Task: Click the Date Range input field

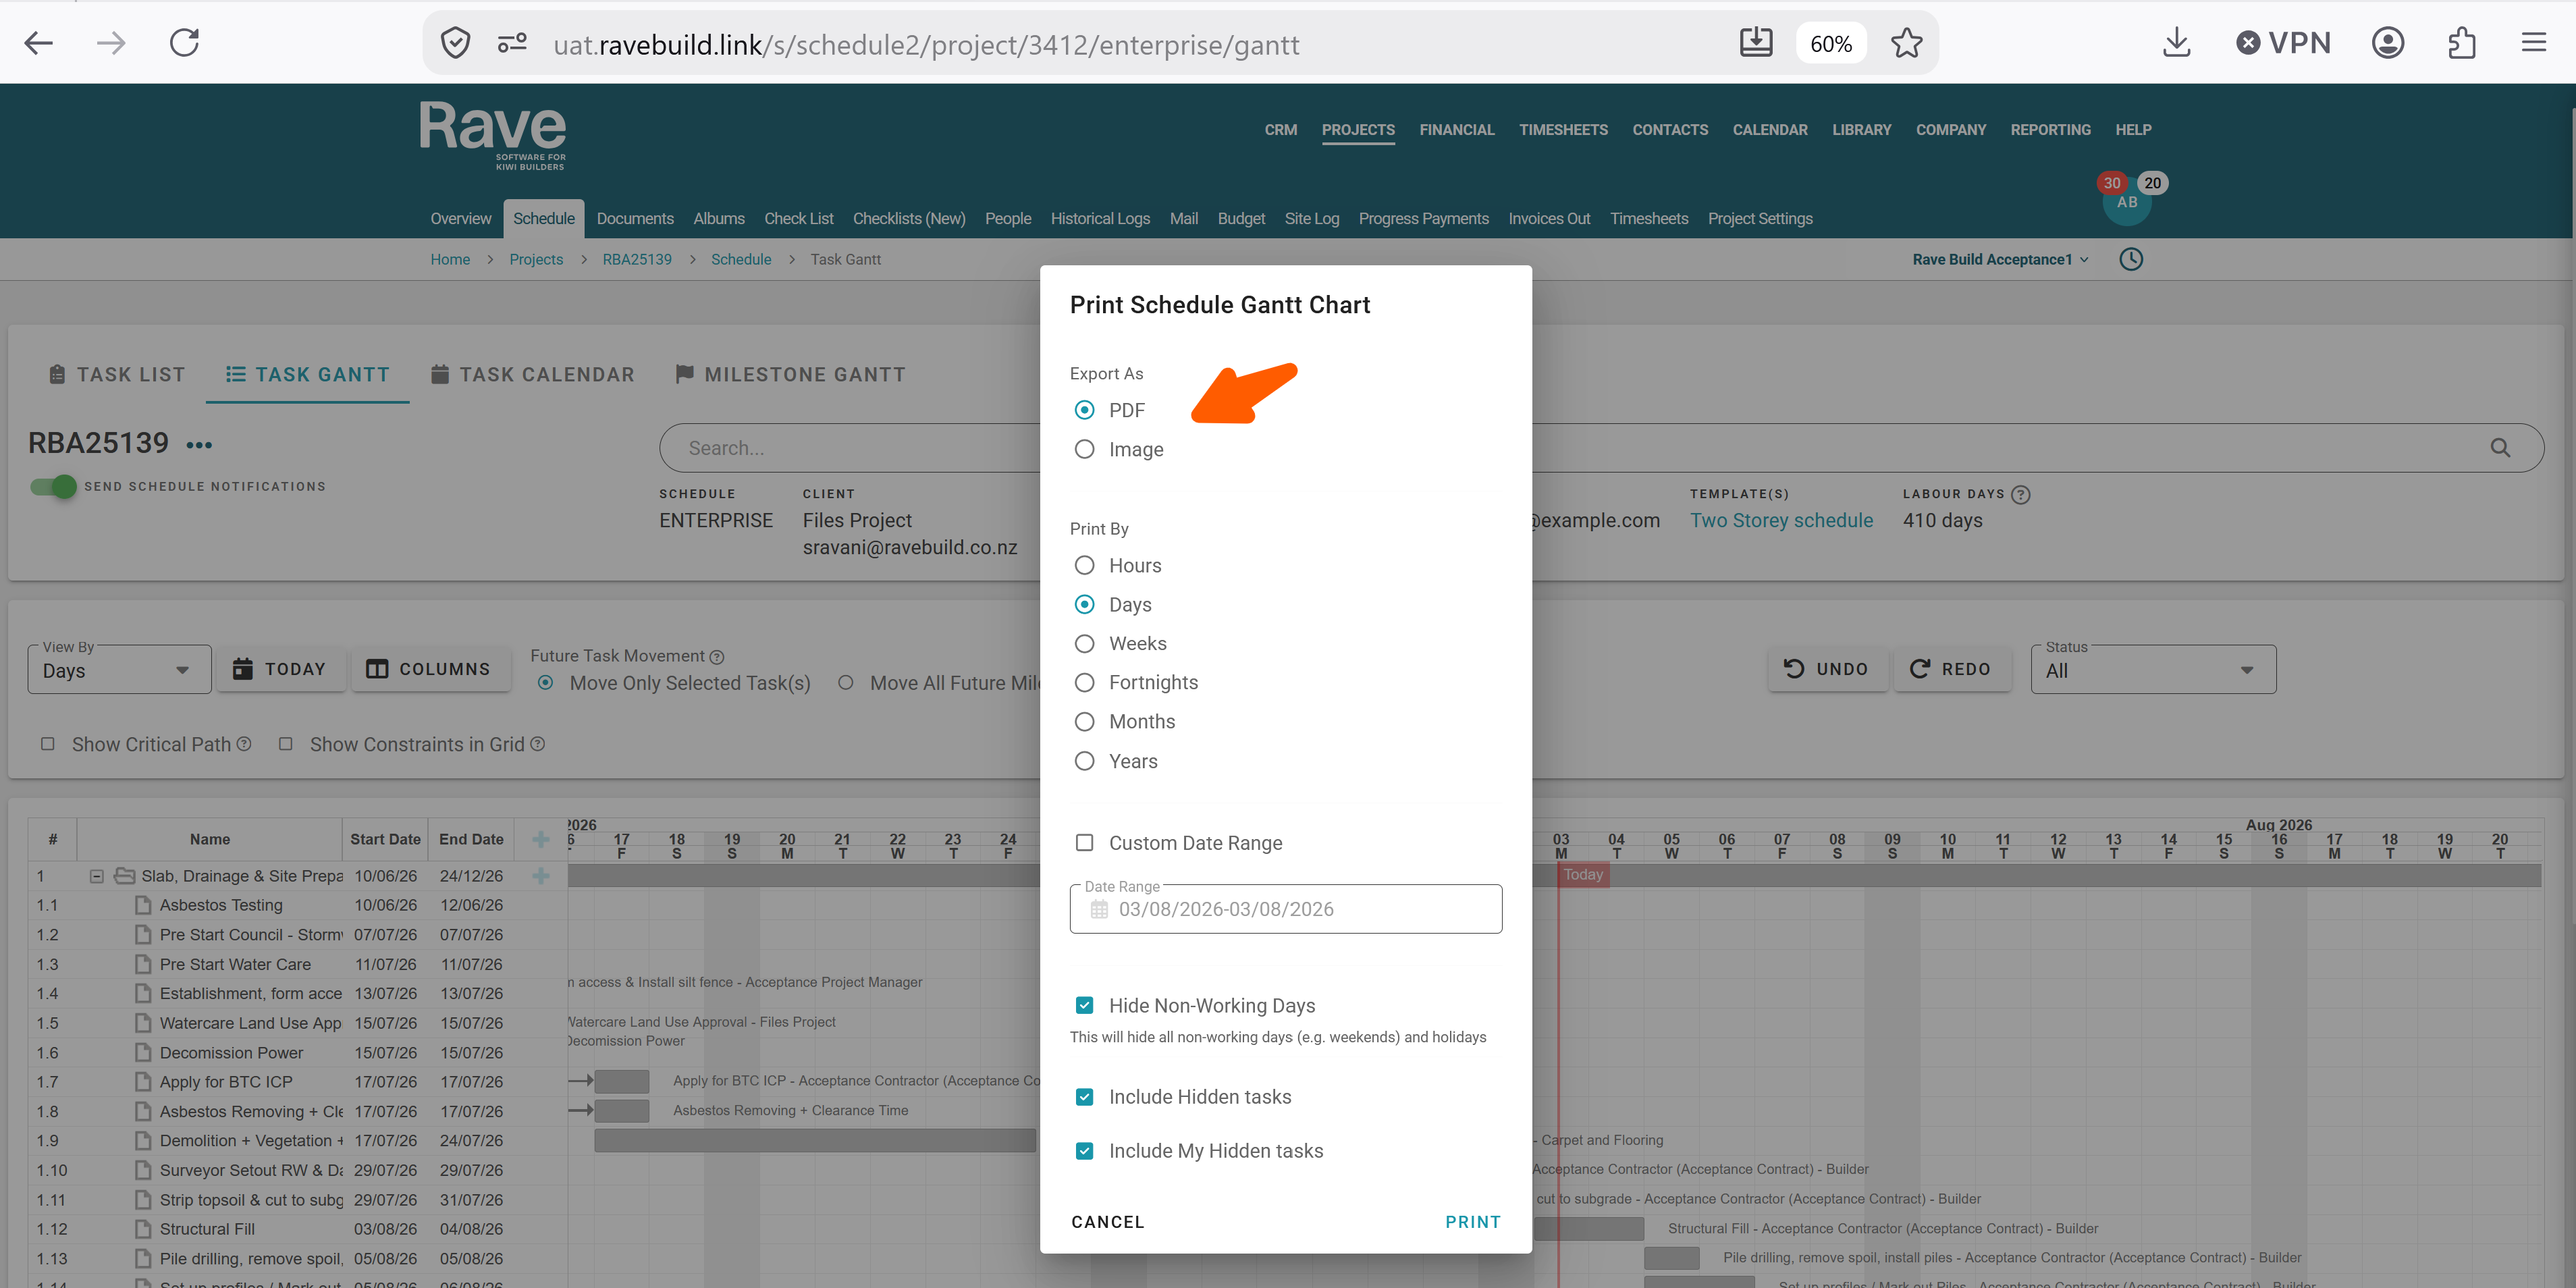Action: coord(1285,909)
